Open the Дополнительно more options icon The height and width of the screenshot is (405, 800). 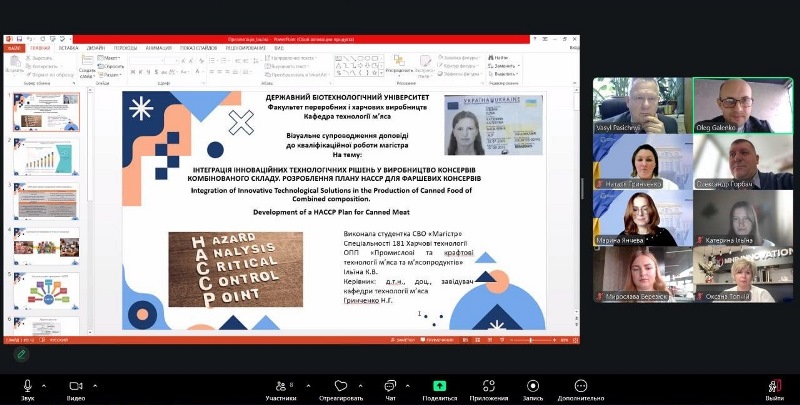click(581, 386)
